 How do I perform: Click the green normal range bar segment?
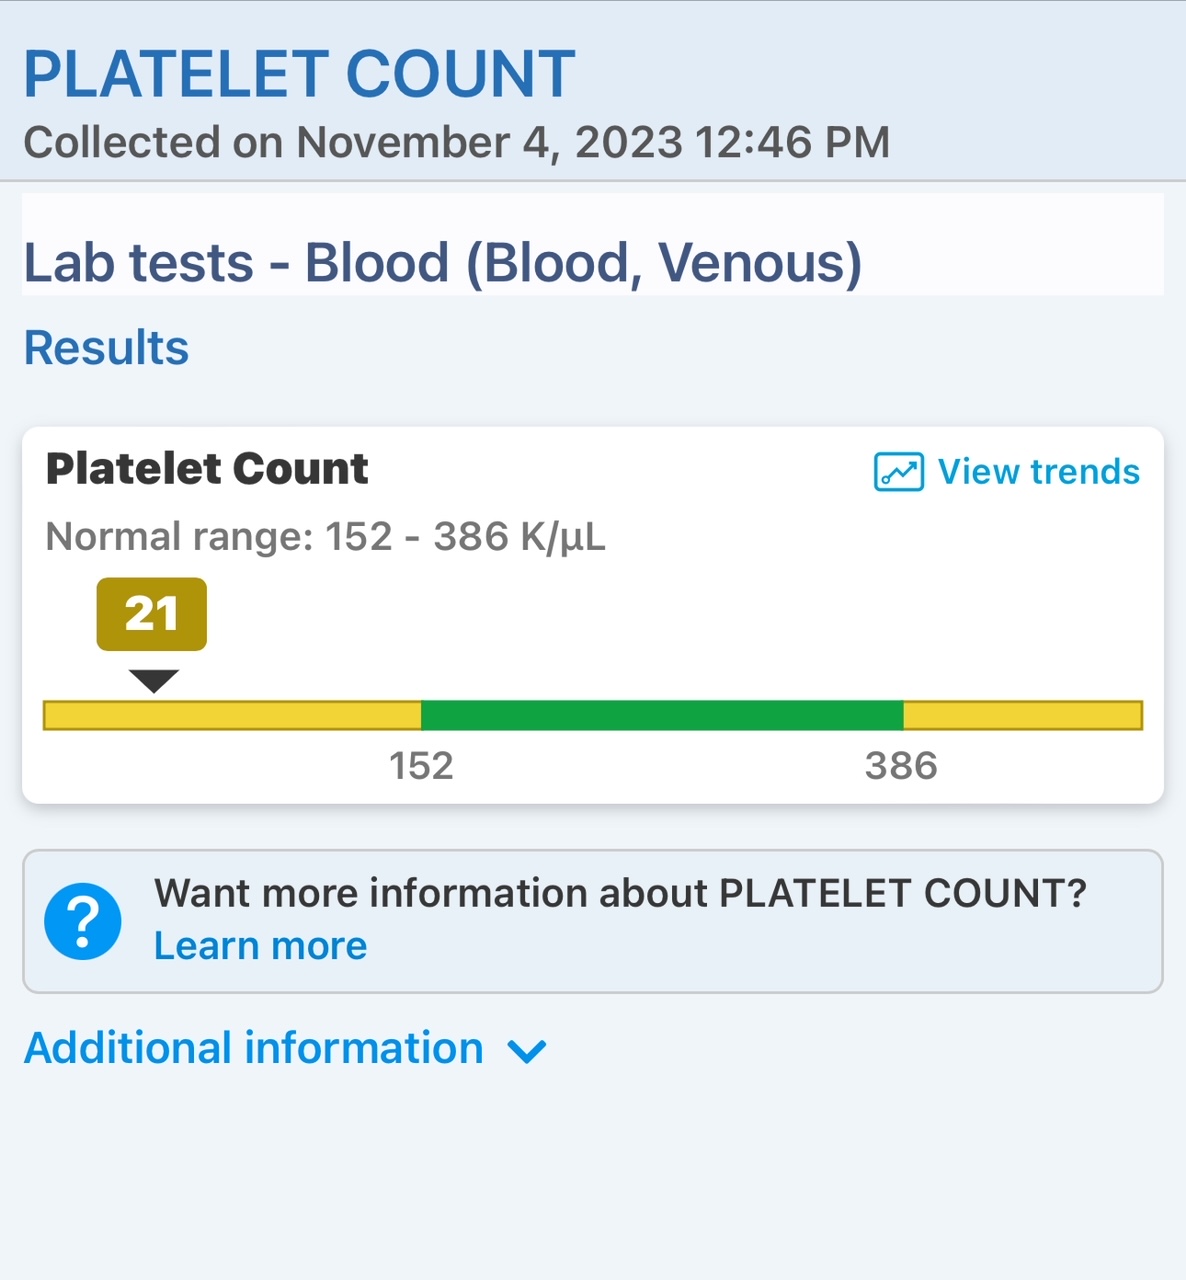click(x=662, y=716)
